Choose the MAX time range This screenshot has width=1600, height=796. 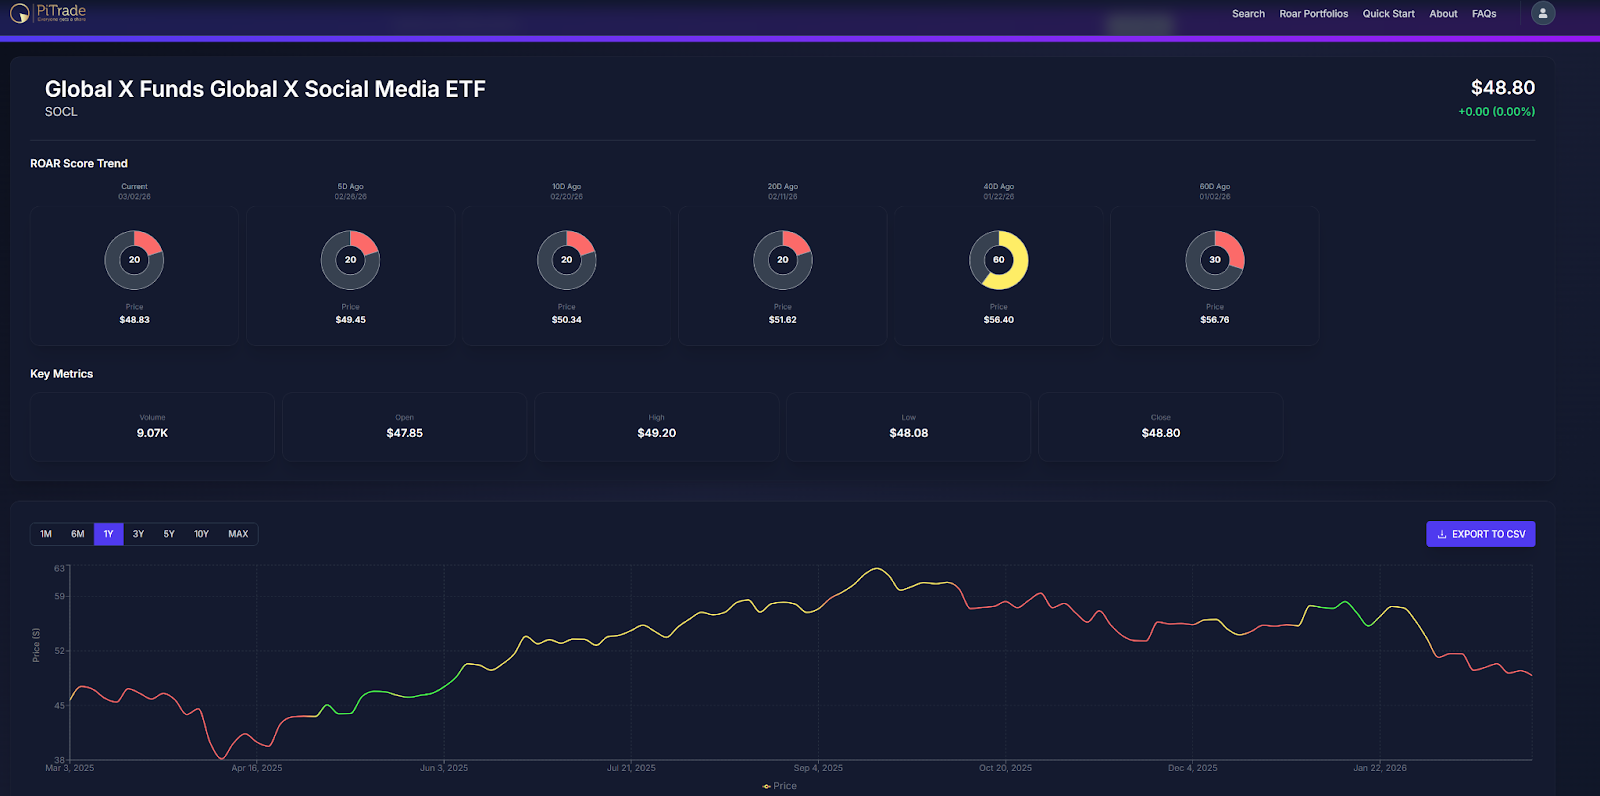coord(238,534)
